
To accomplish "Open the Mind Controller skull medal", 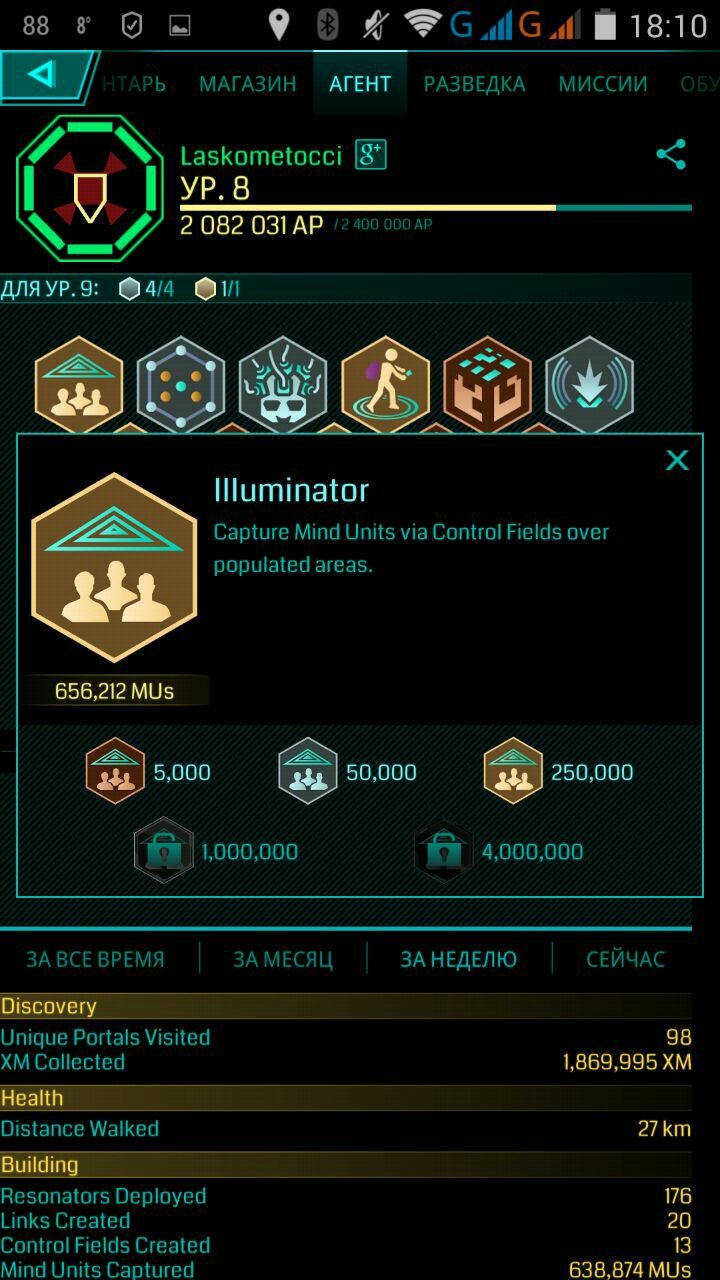I will (x=283, y=385).
